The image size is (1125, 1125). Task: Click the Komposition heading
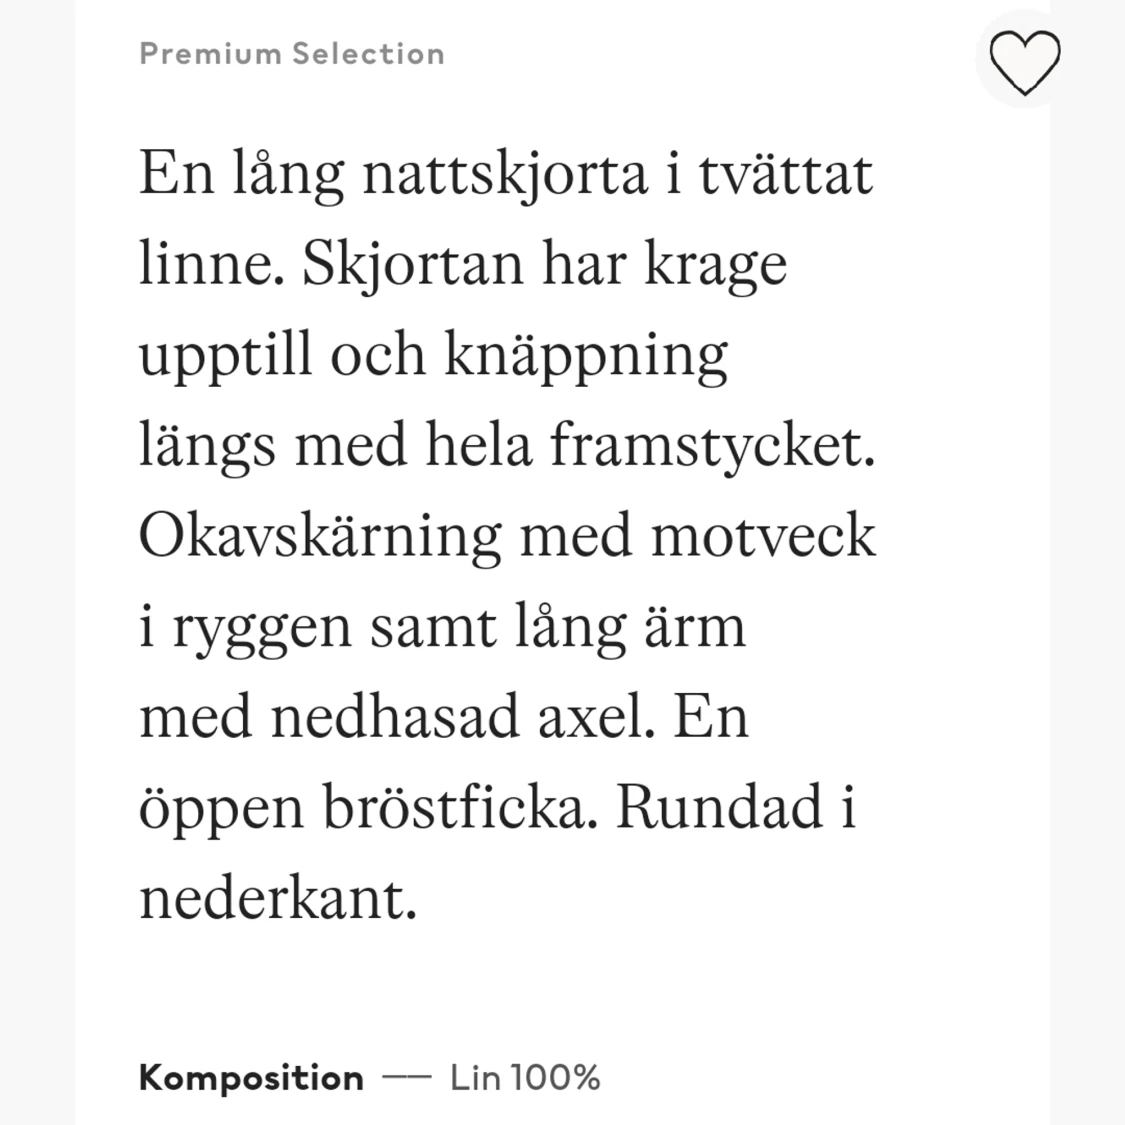coord(251,1078)
